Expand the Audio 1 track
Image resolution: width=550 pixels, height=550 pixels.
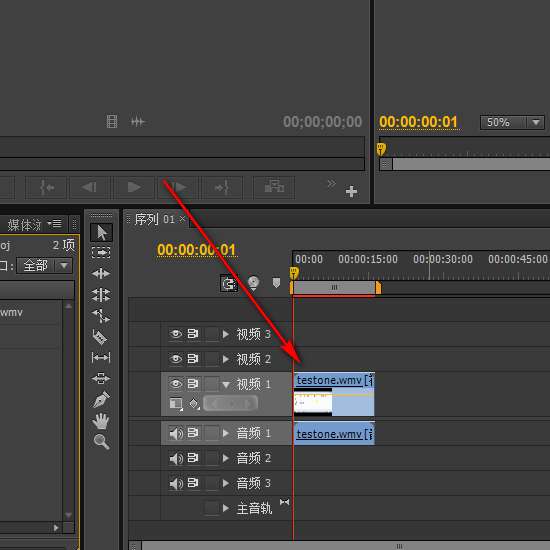[226, 434]
